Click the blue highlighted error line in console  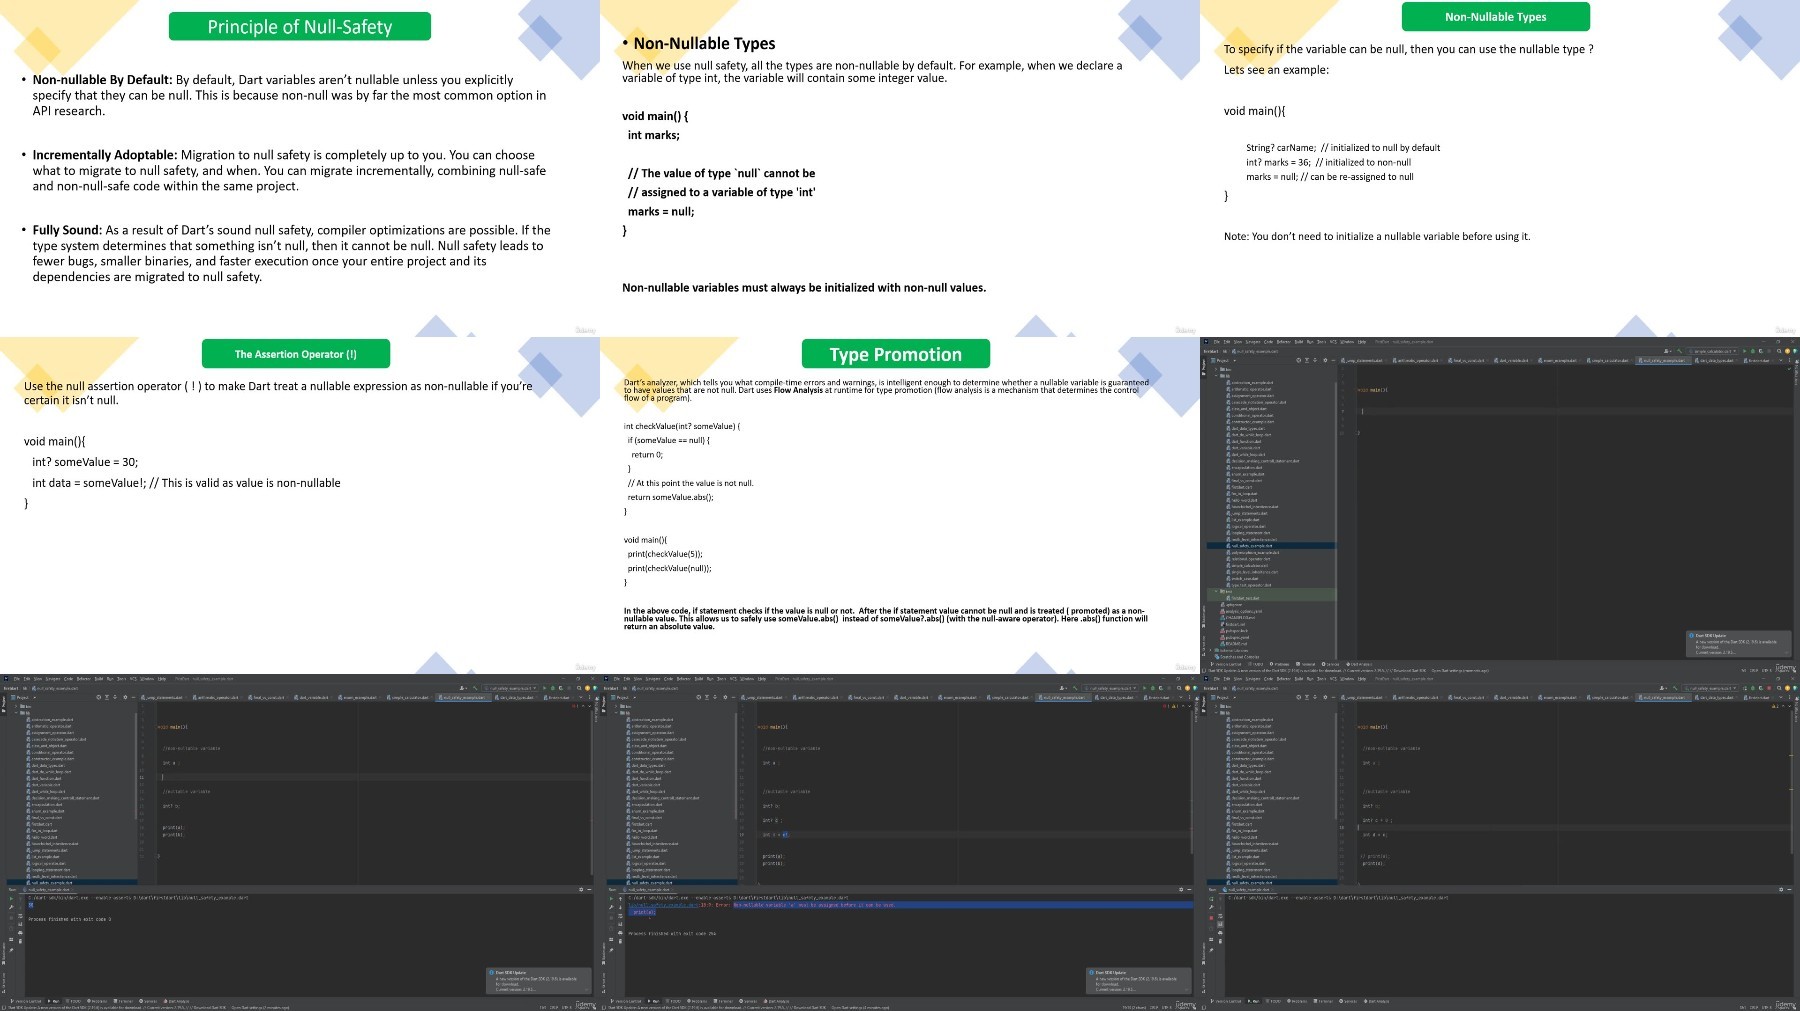click(911, 905)
